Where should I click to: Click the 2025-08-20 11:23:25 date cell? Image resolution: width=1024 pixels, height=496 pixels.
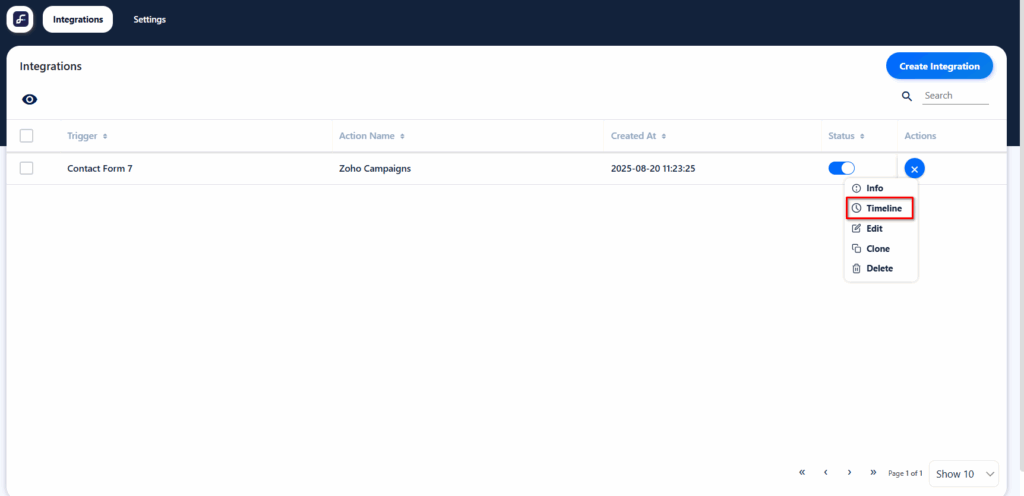[x=652, y=168]
